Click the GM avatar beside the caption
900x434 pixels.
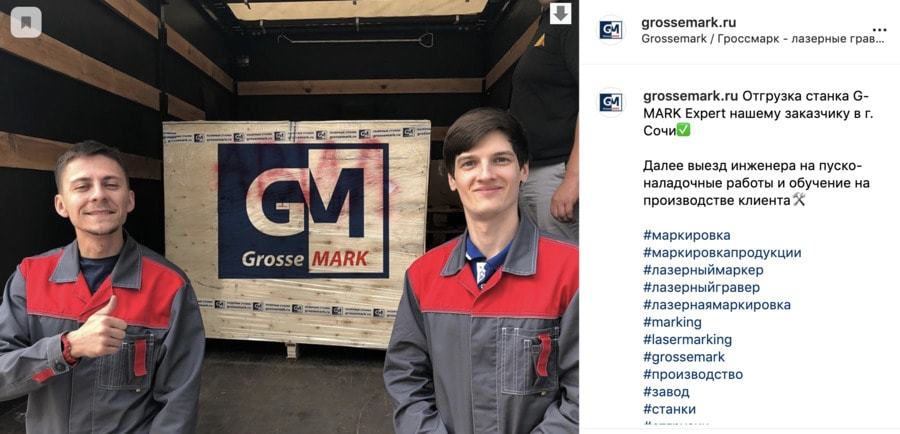coord(611,102)
